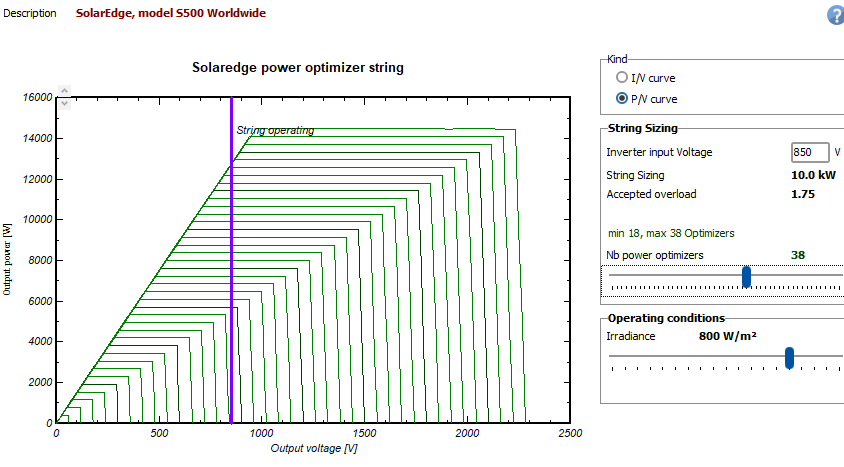This screenshot has width=844, height=467.
Task: Click the 'String operating' label in chart
Action: (x=275, y=130)
